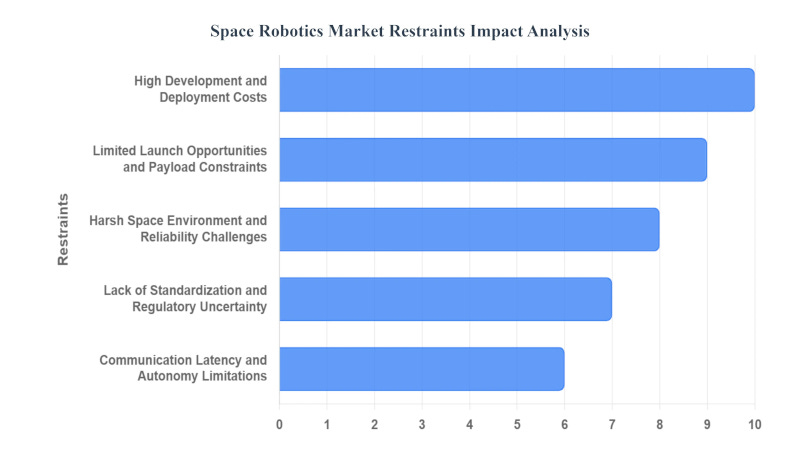Viewport: 800px width, 450px height.
Task: Click the 'Limited Launch Opportunities and Payload Constraints' label
Action: pos(180,159)
